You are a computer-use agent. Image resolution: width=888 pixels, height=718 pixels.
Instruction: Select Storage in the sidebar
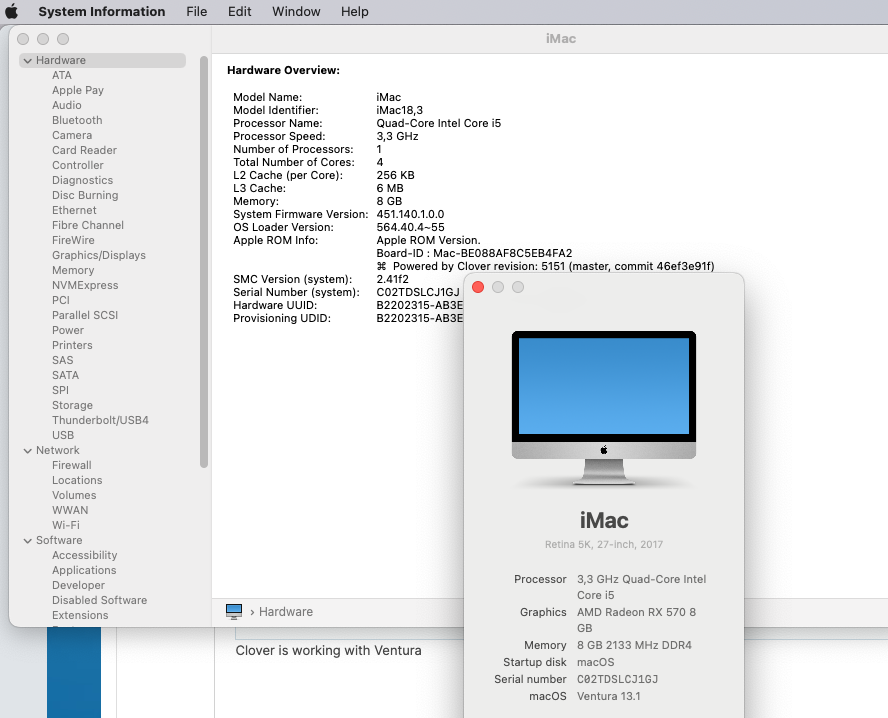[x=72, y=405]
